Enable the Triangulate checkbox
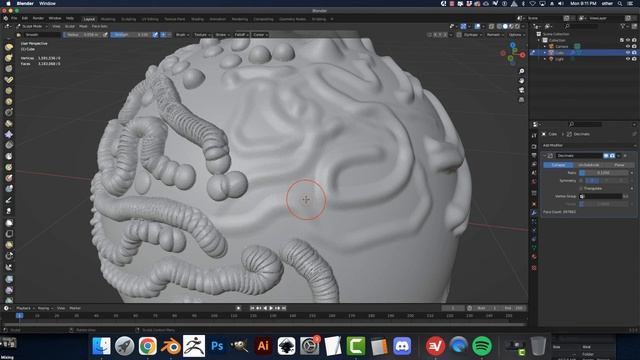 582,188
